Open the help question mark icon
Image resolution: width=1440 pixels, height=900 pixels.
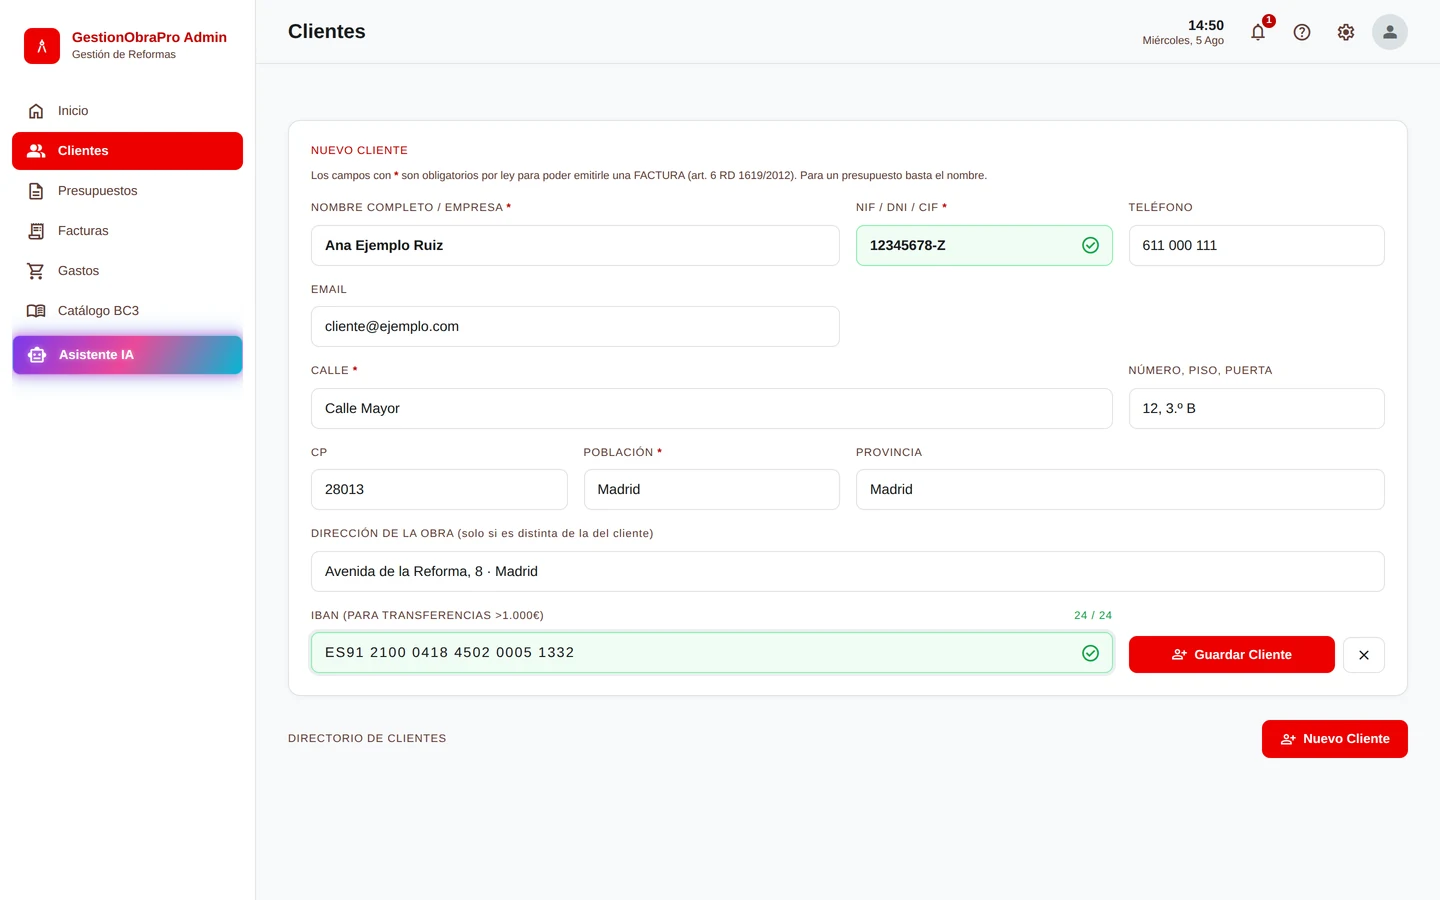click(x=1302, y=32)
